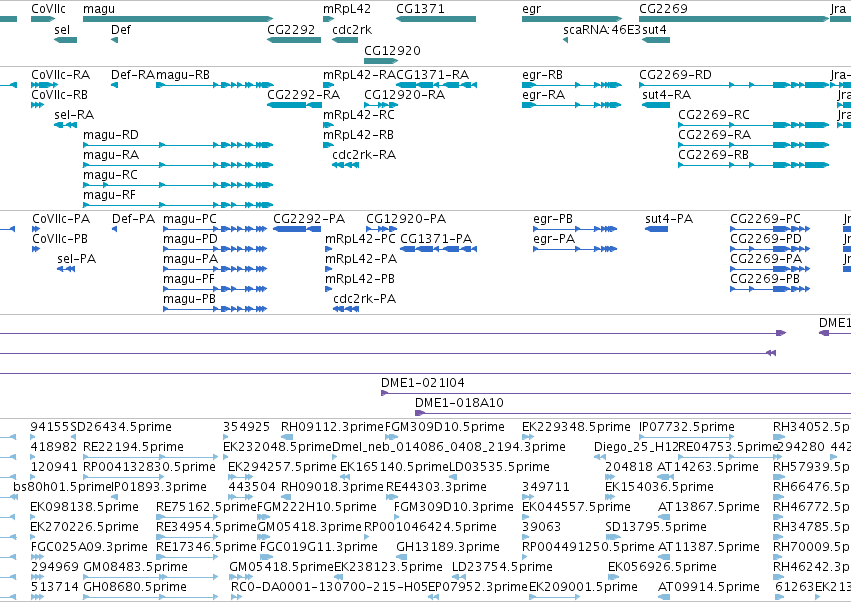Open EST GH13189.3prime

click(x=448, y=547)
